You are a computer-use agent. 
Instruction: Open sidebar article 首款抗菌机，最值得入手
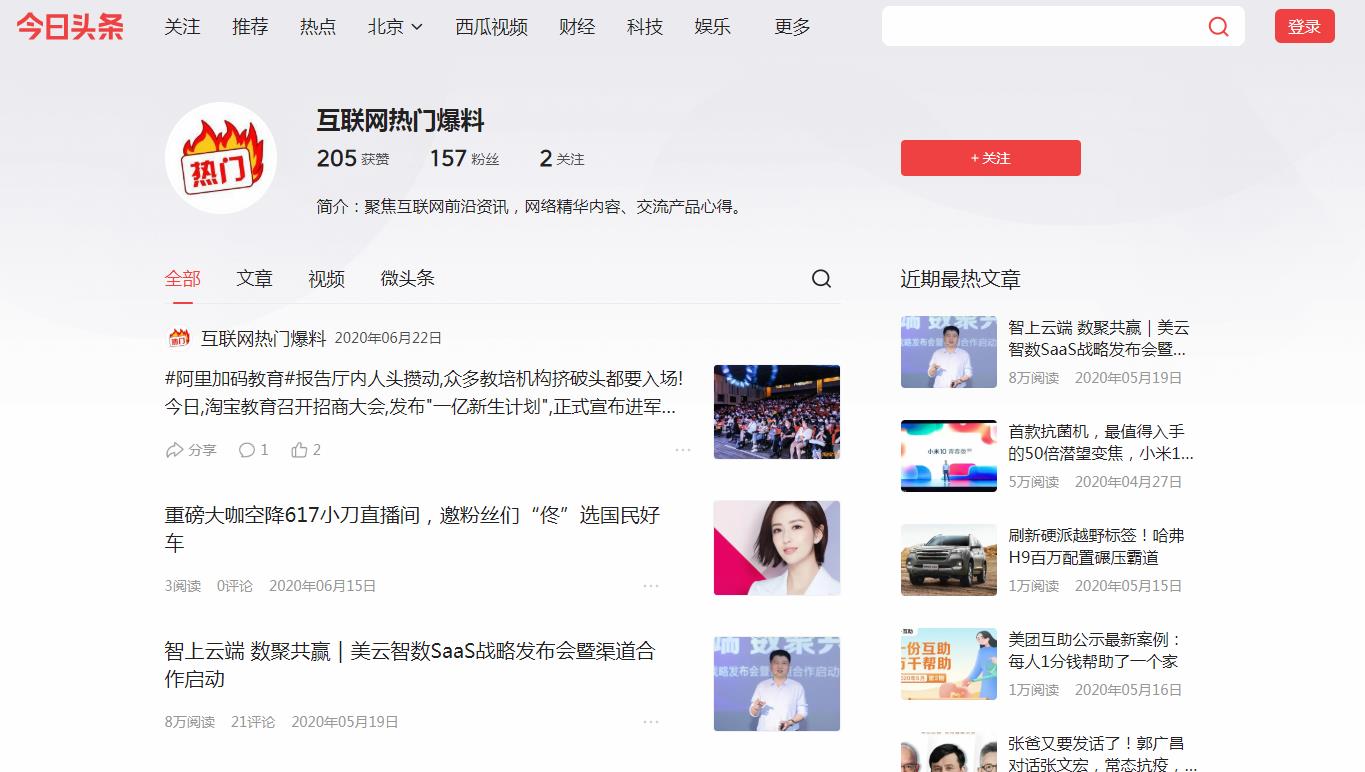click(x=1101, y=443)
